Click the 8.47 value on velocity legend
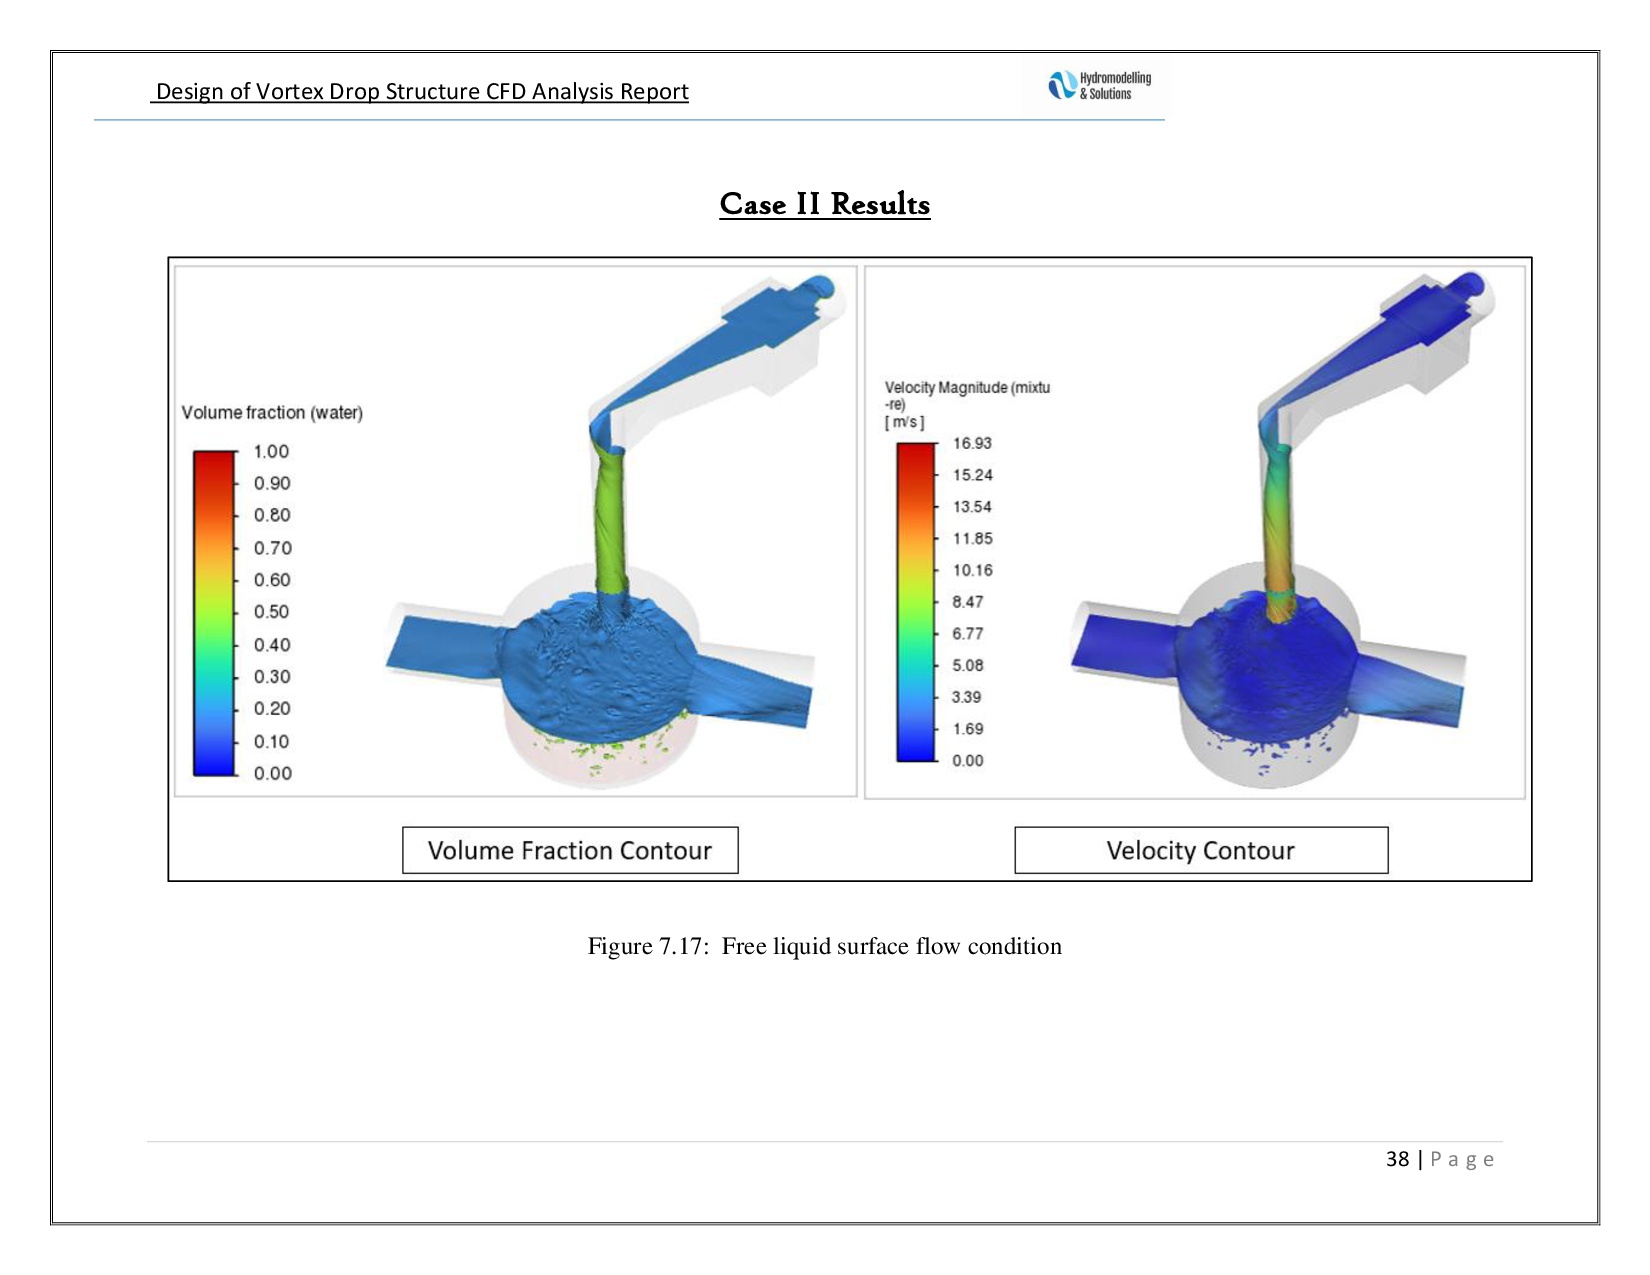The height and width of the screenshot is (1275, 1650). pyautogui.click(x=967, y=602)
